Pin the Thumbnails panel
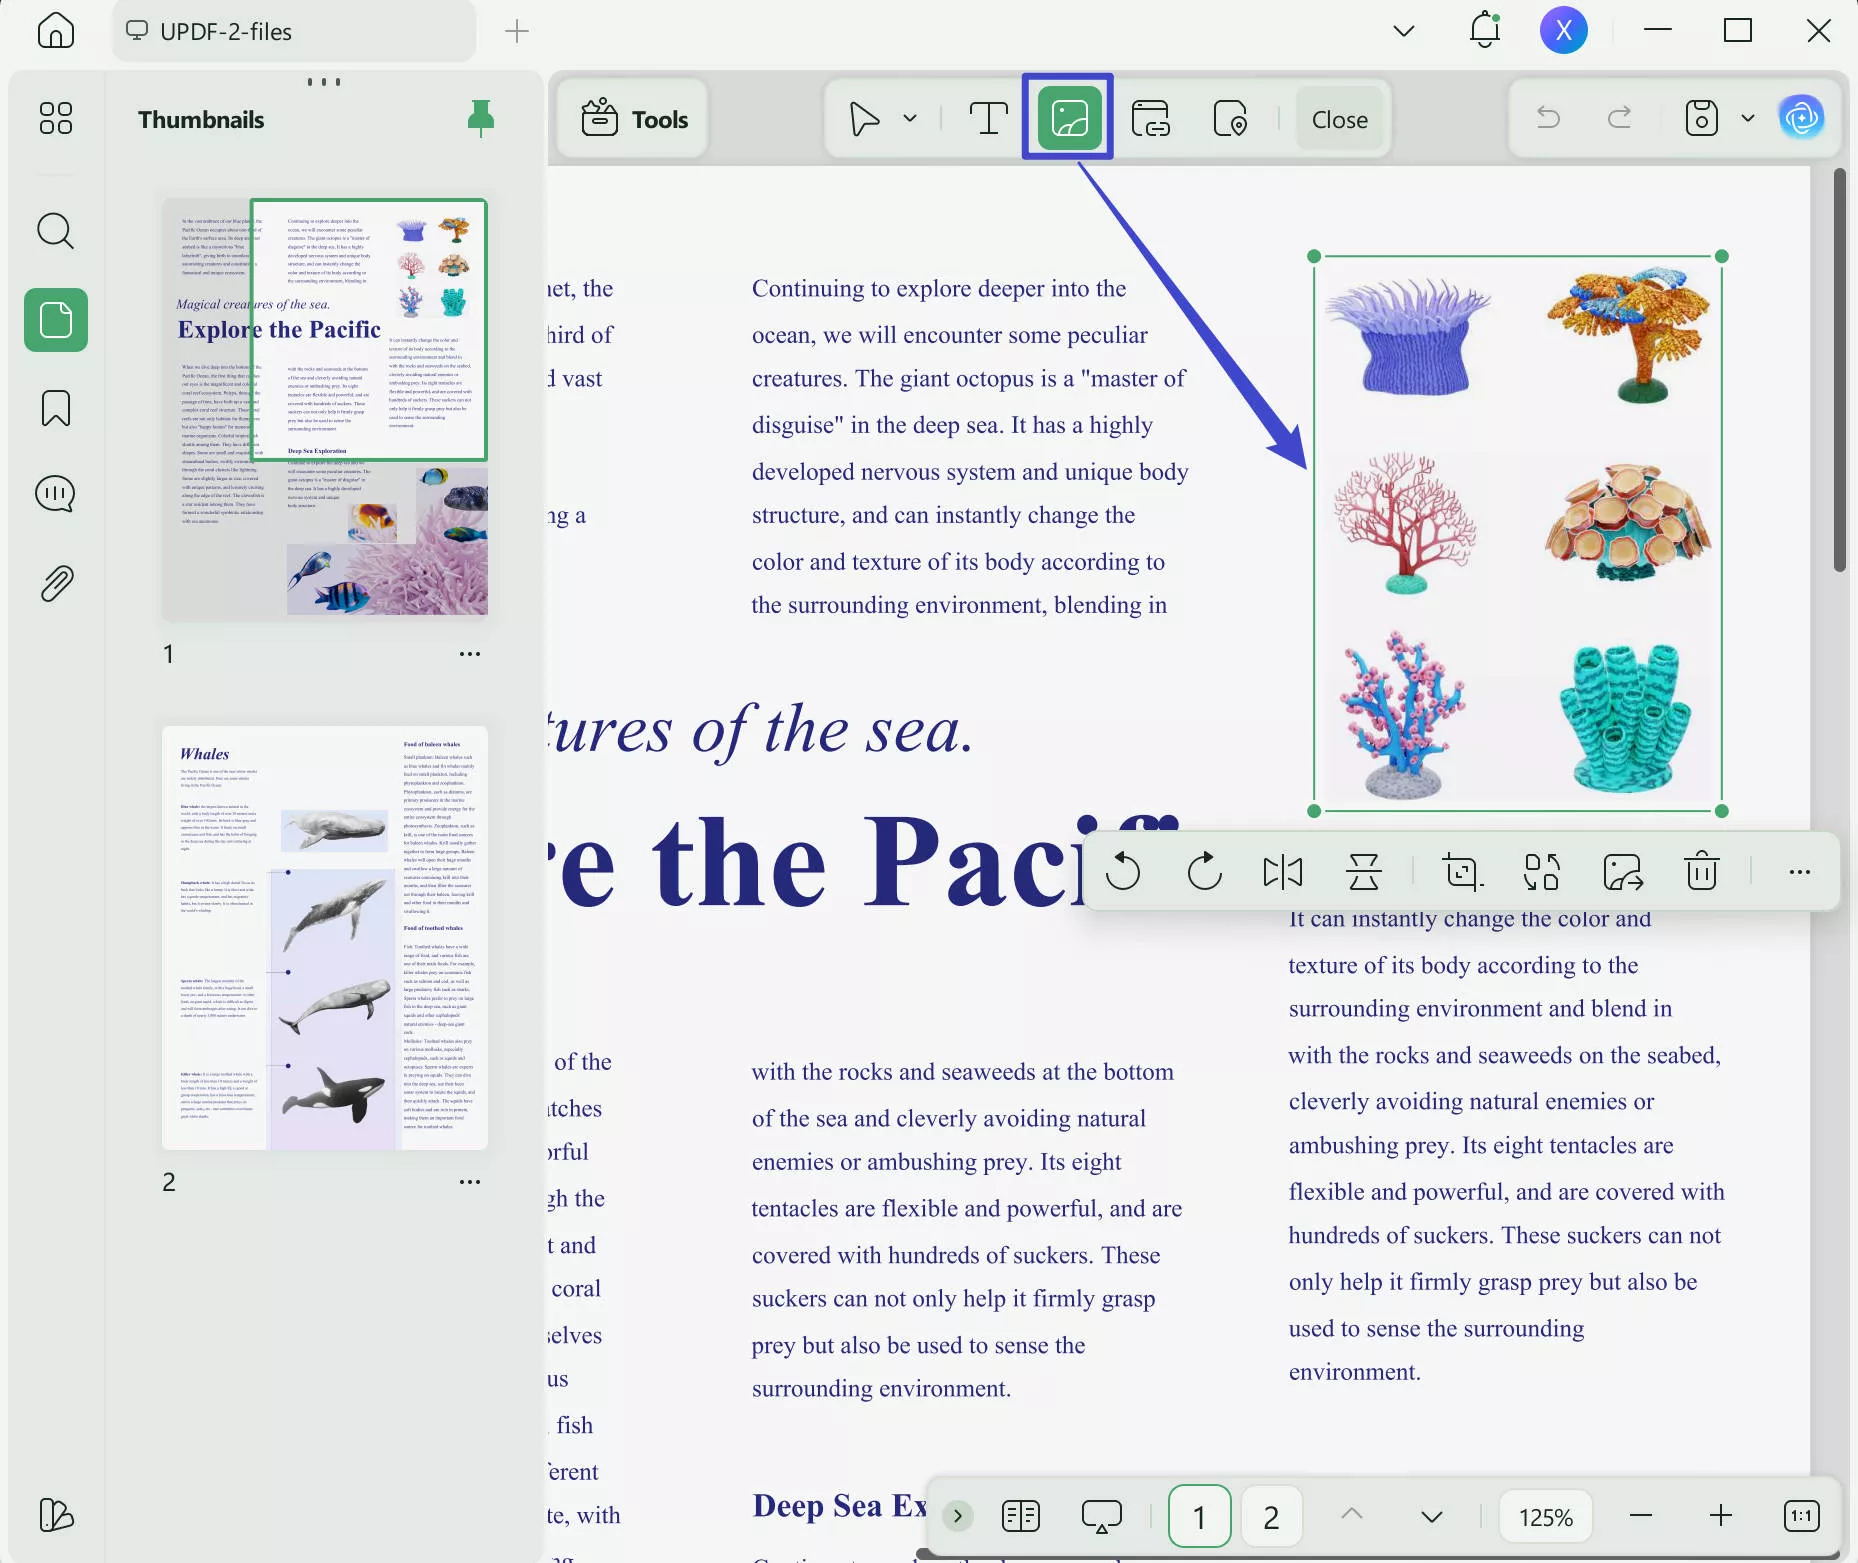Image resolution: width=1858 pixels, height=1563 pixels. point(480,117)
